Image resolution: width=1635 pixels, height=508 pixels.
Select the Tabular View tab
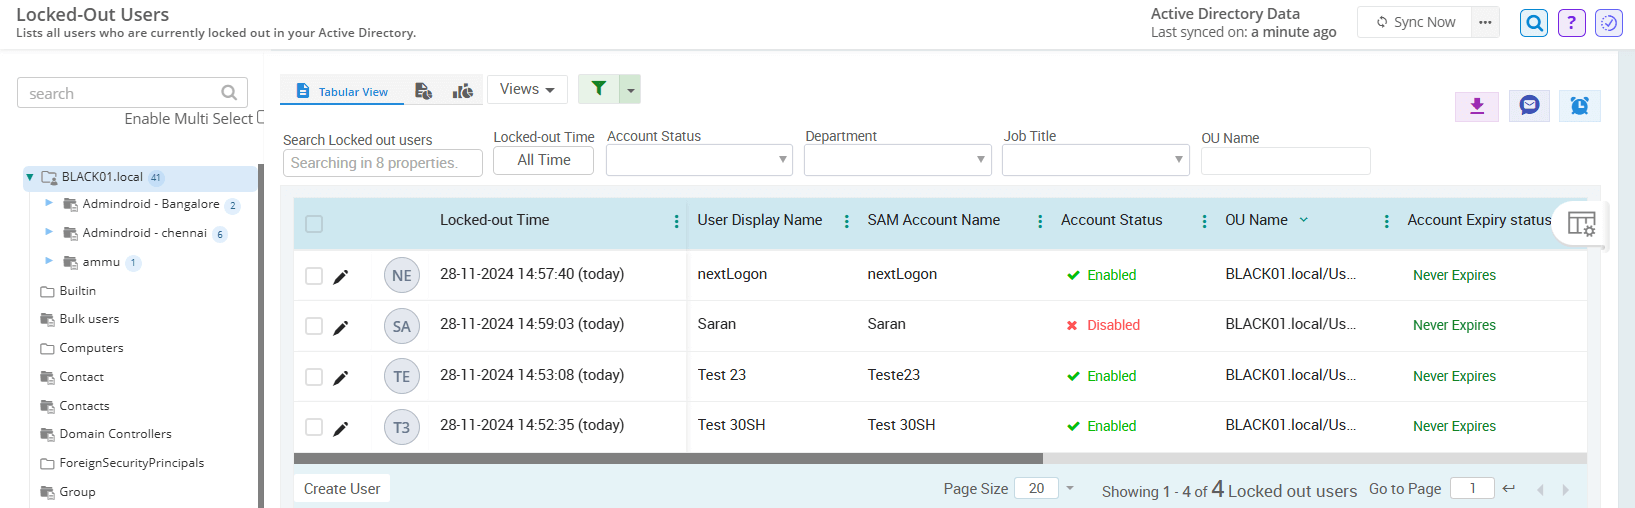pos(342,91)
